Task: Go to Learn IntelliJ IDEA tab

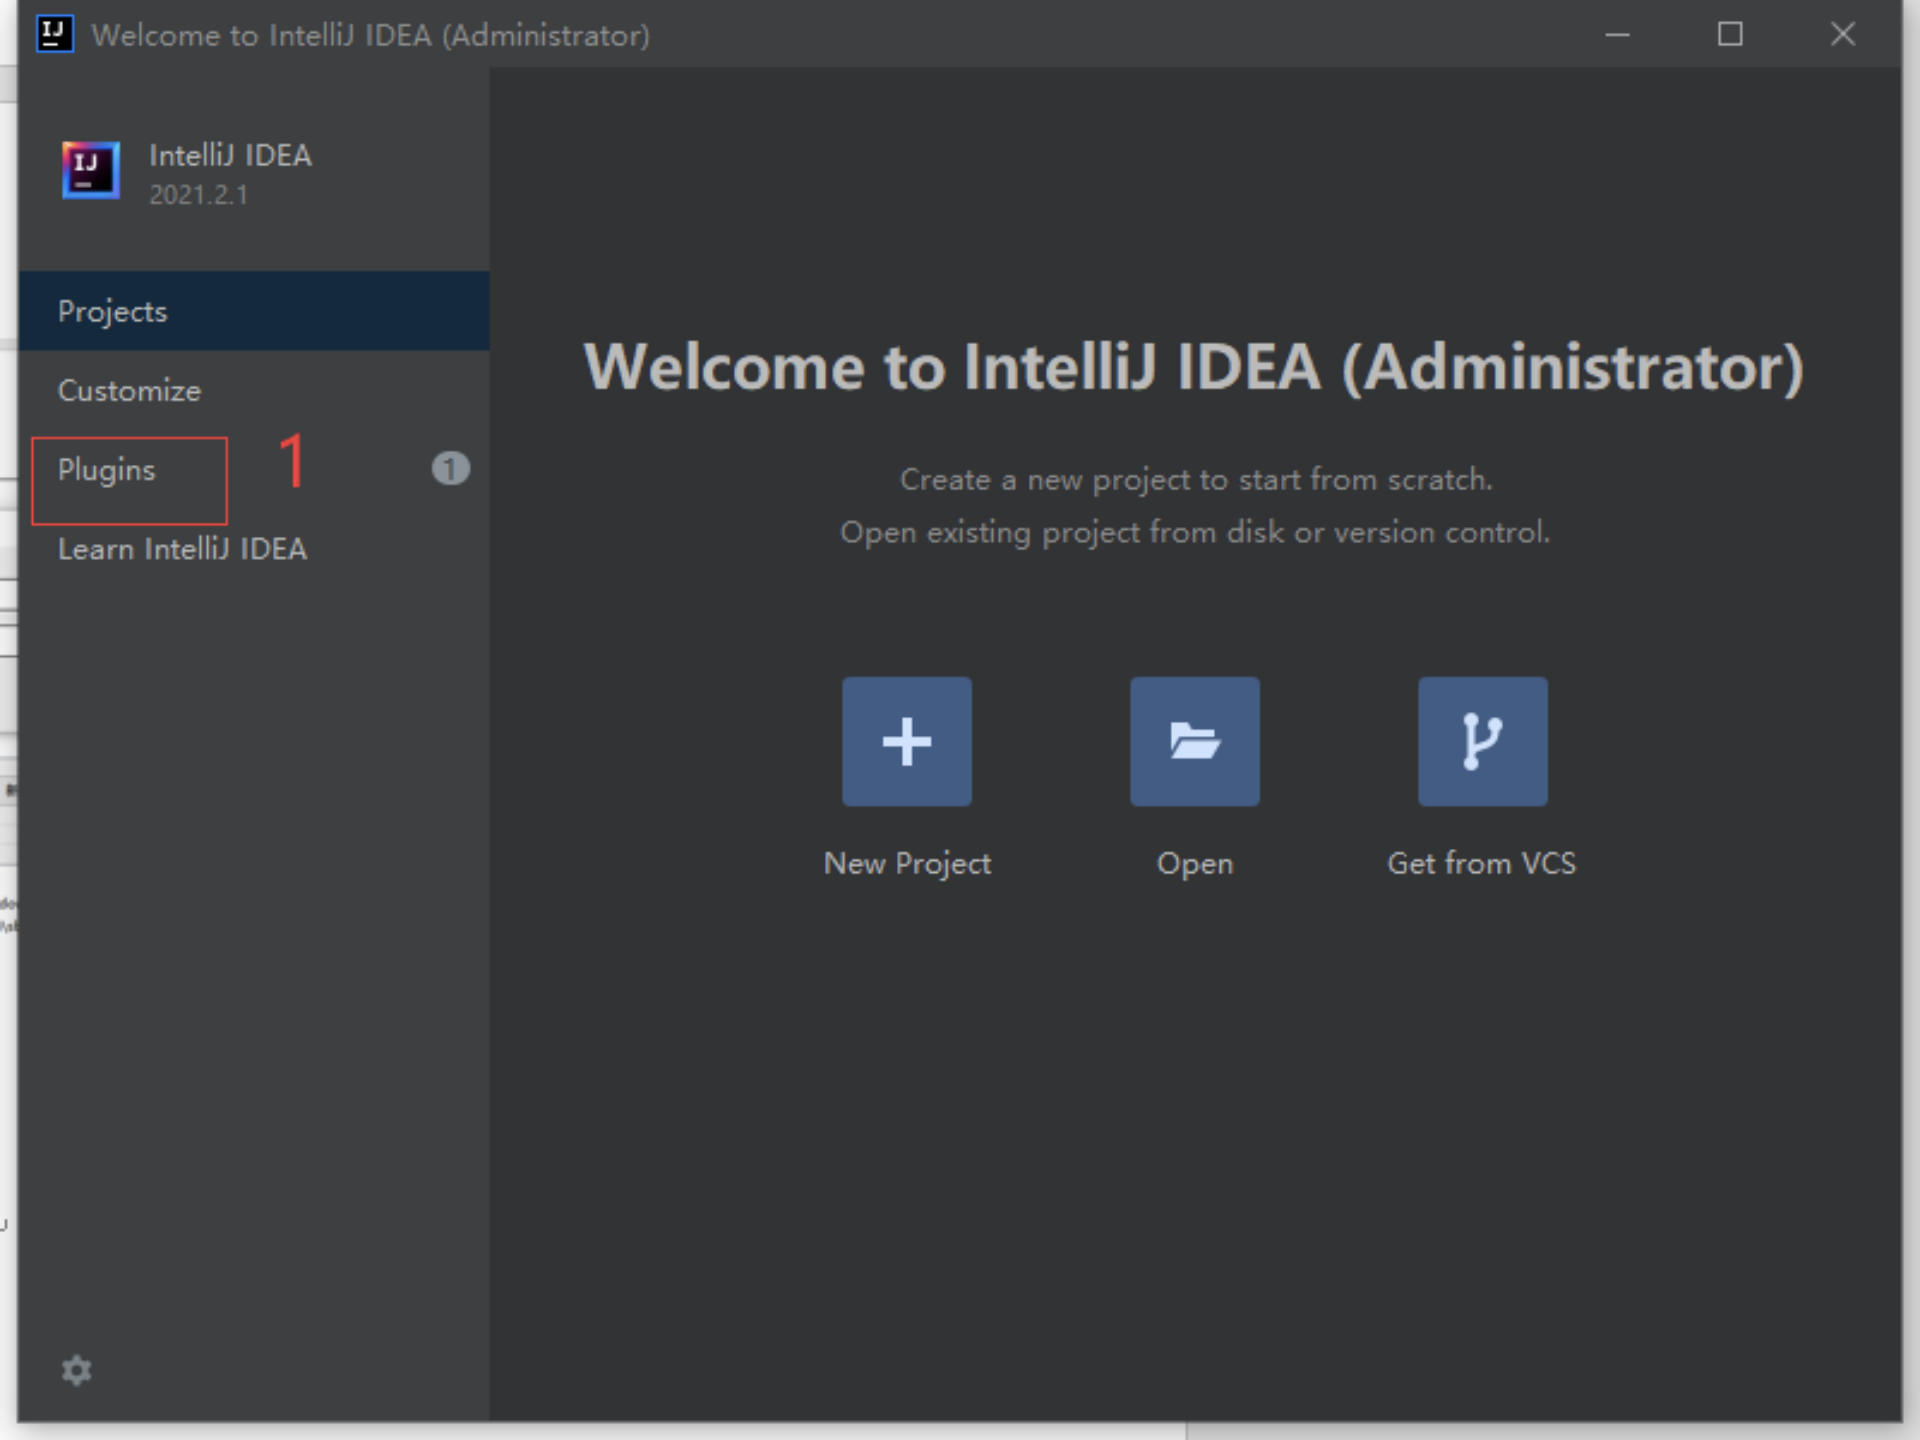Action: (x=182, y=549)
